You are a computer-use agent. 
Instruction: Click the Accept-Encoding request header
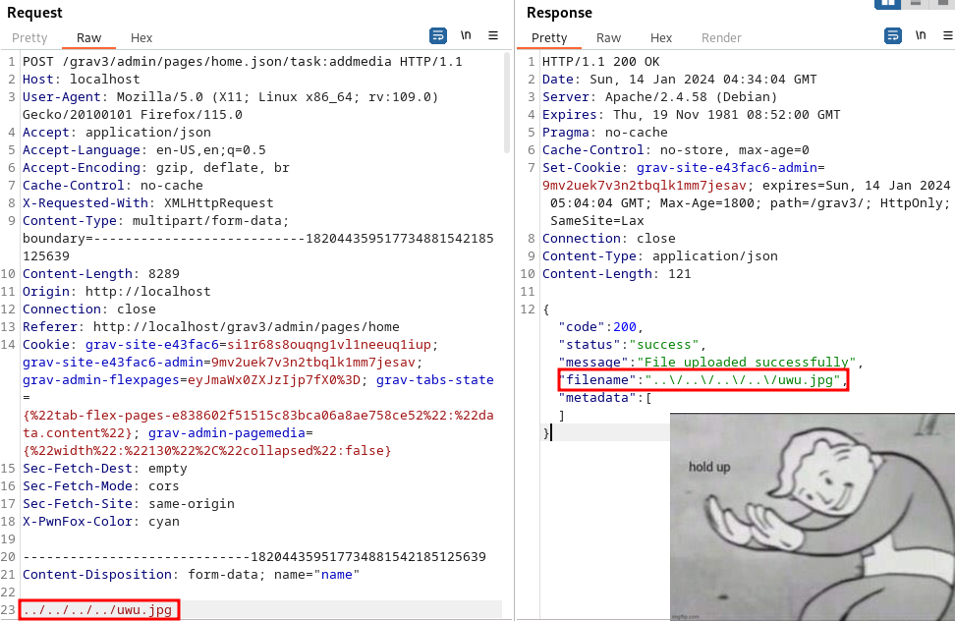pyautogui.click(x=156, y=168)
